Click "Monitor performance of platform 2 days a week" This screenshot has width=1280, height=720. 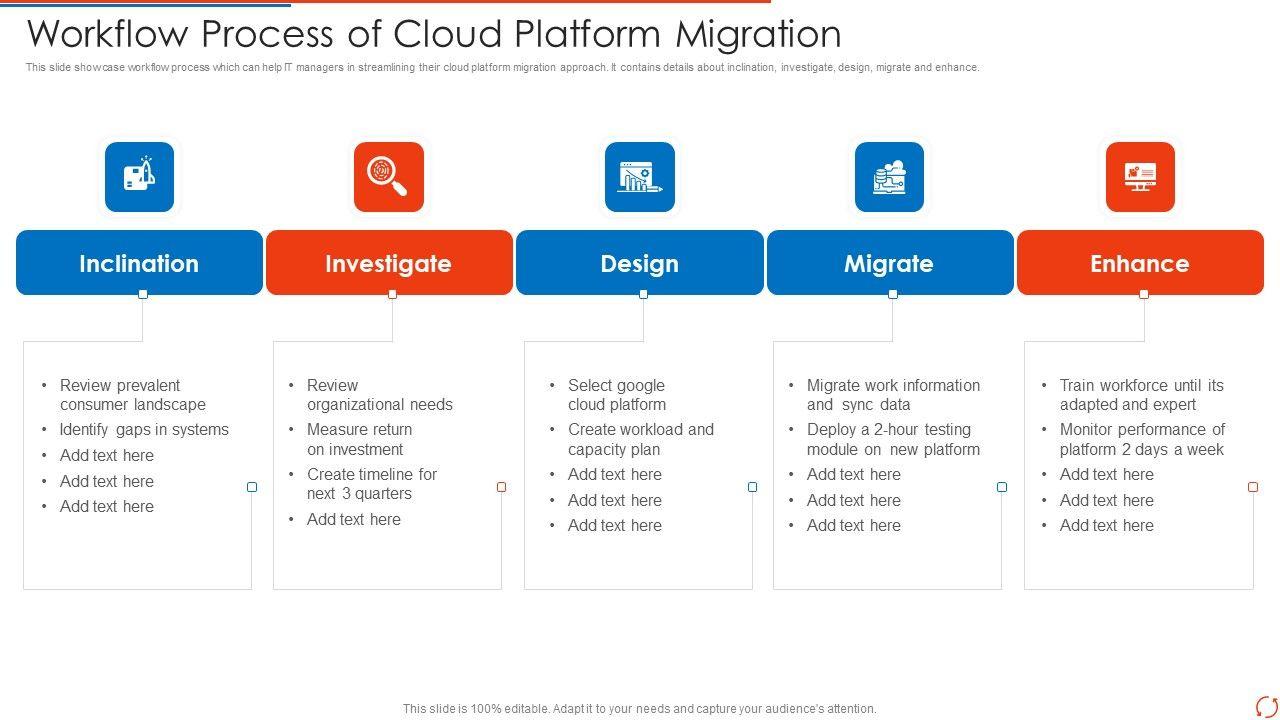pyautogui.click(x=1143, y=439)
